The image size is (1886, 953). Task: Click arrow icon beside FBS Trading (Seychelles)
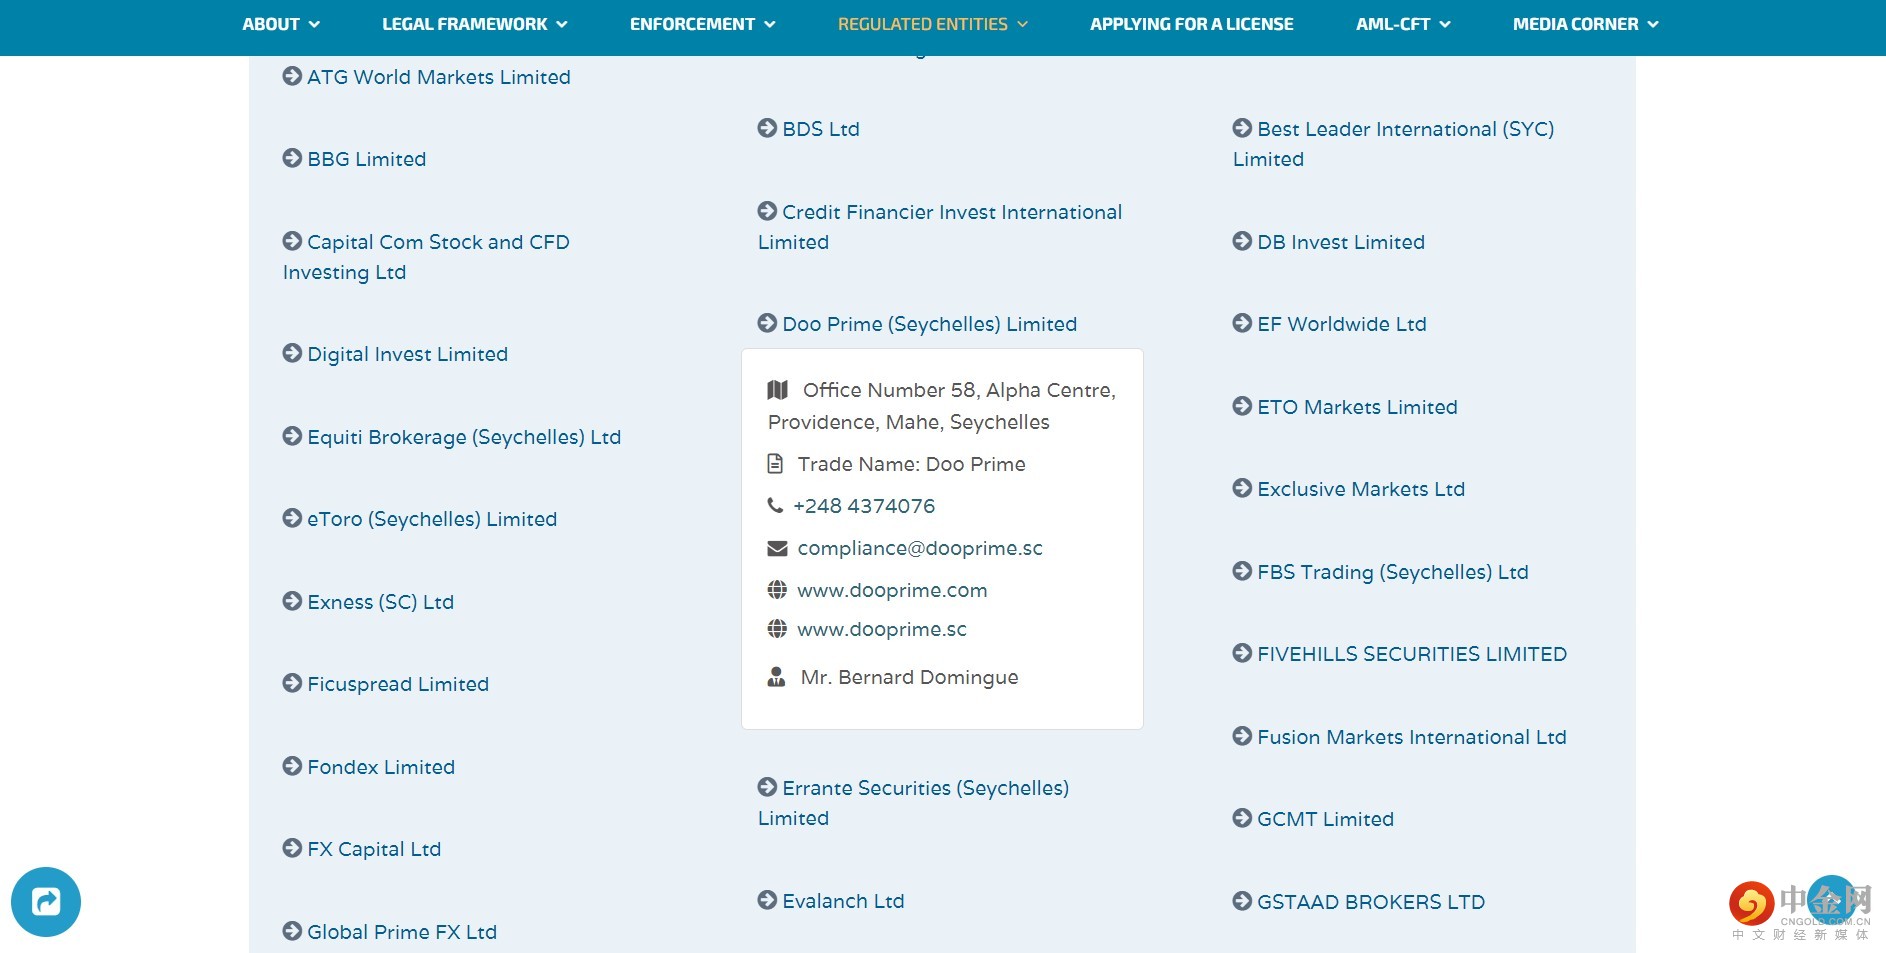(1242, 571)
